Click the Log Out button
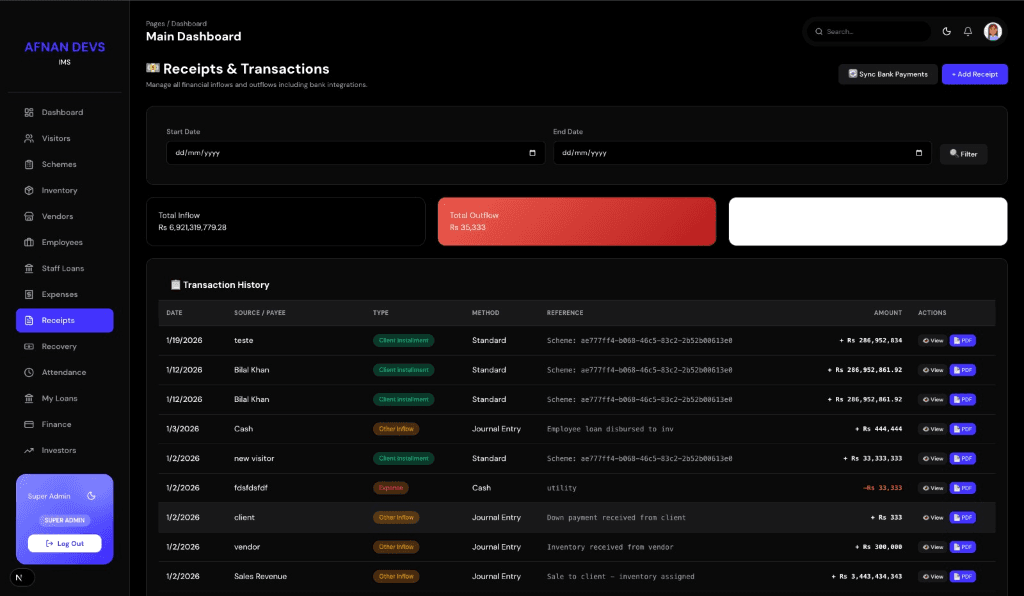1024x596 pixels. pyautogui.click(x=65, y=543)
